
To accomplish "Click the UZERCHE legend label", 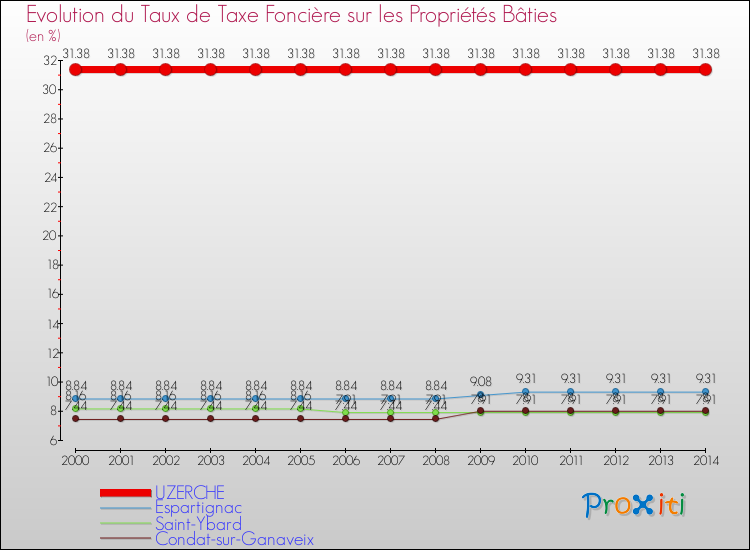I will coord(189,492).
